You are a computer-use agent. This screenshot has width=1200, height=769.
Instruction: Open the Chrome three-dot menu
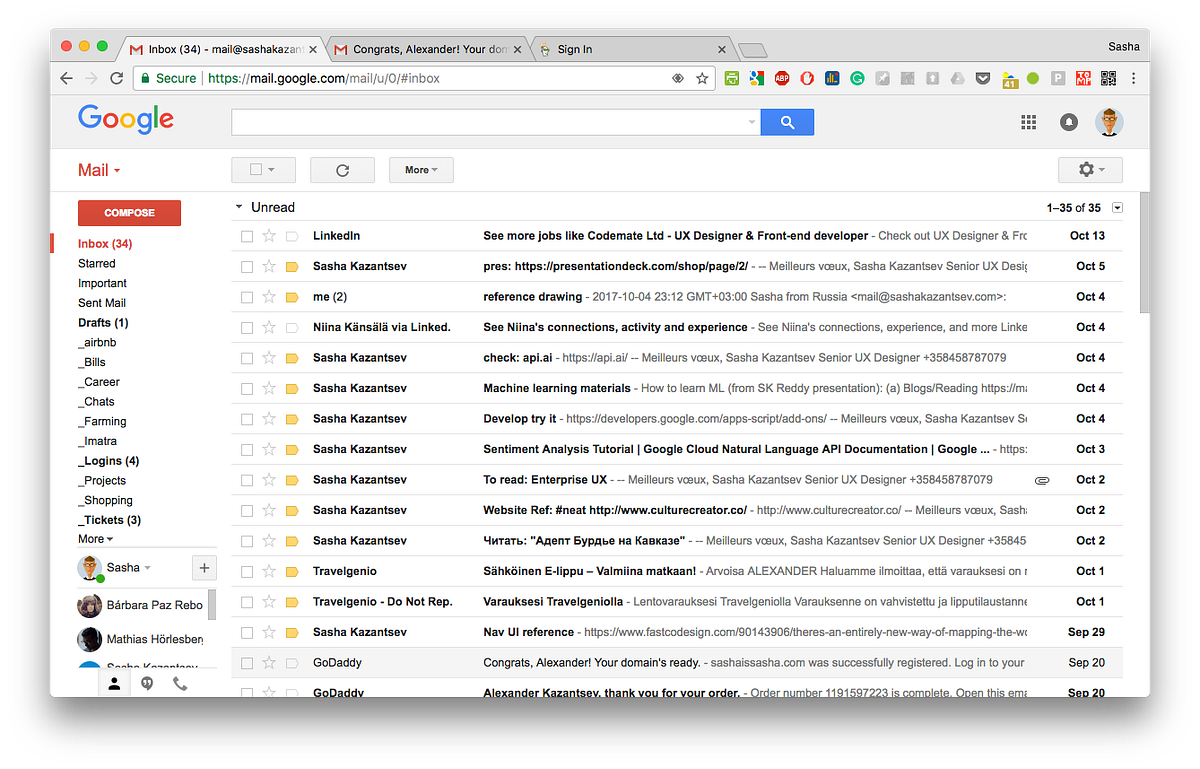pos(1133,78)
